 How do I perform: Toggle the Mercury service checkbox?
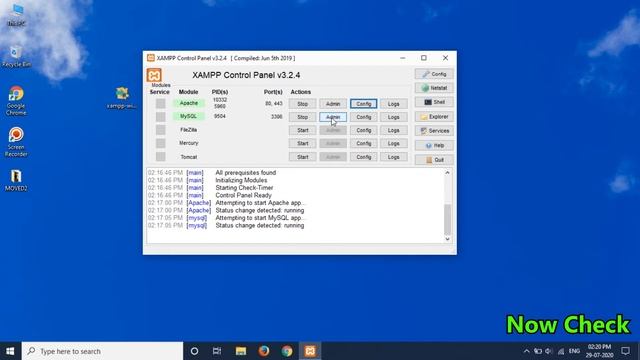point(160,143)
